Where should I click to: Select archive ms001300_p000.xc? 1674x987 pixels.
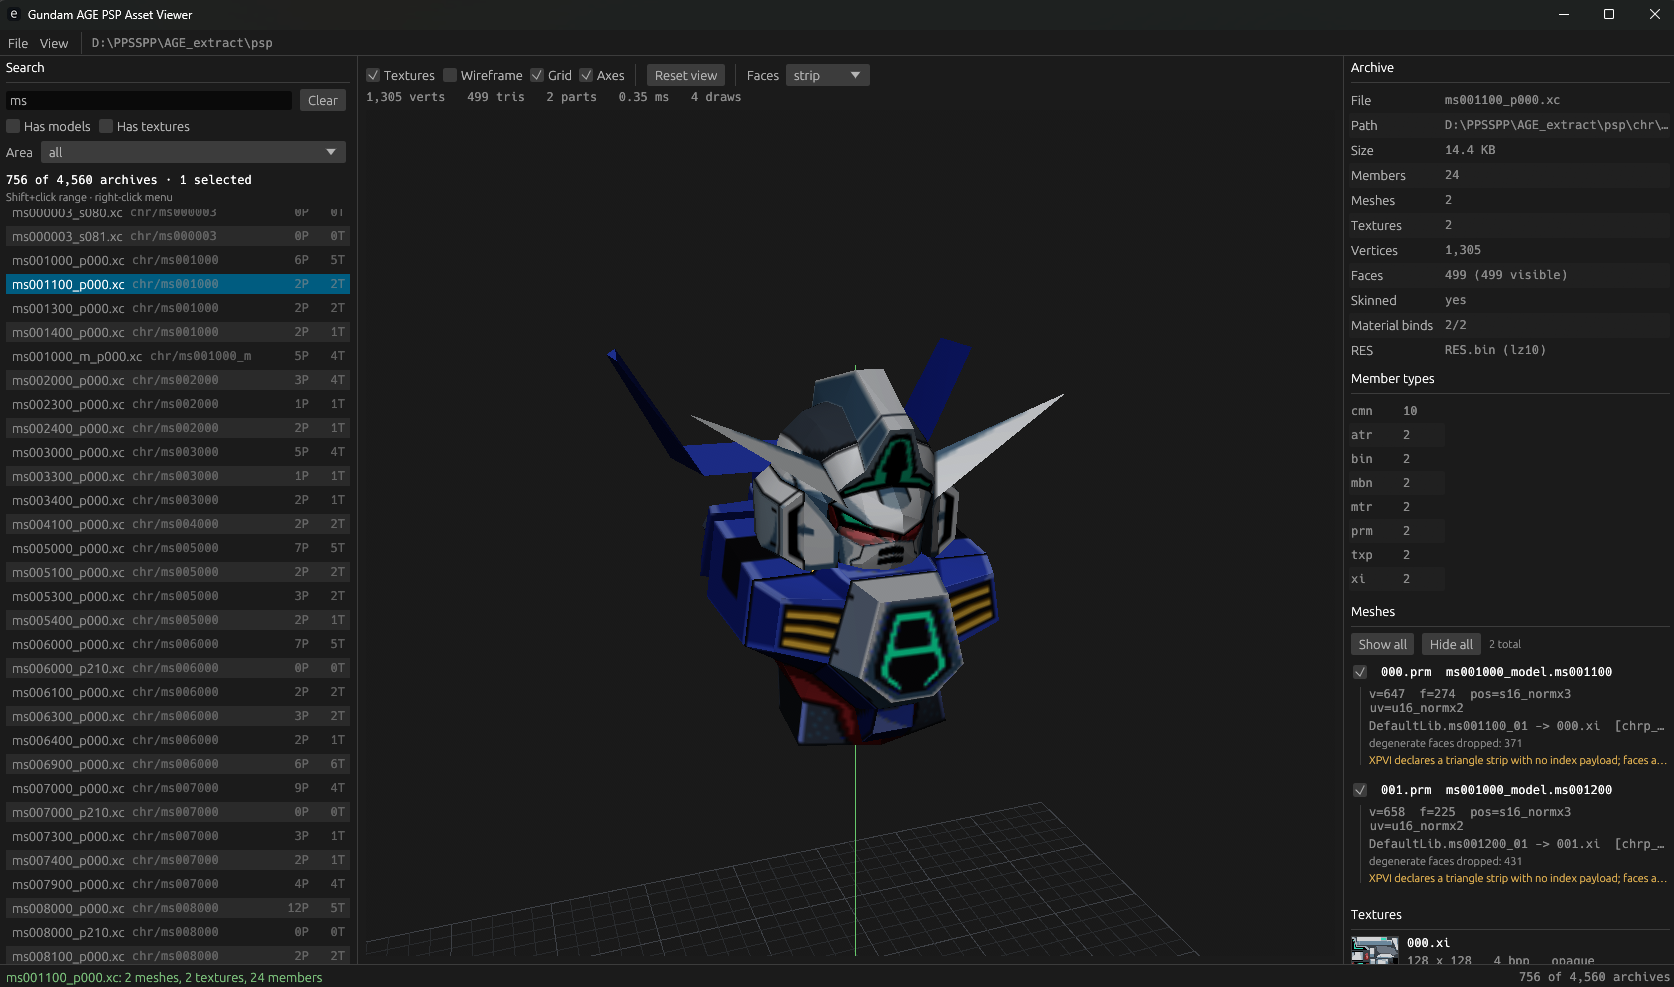[x=178, y=308]
